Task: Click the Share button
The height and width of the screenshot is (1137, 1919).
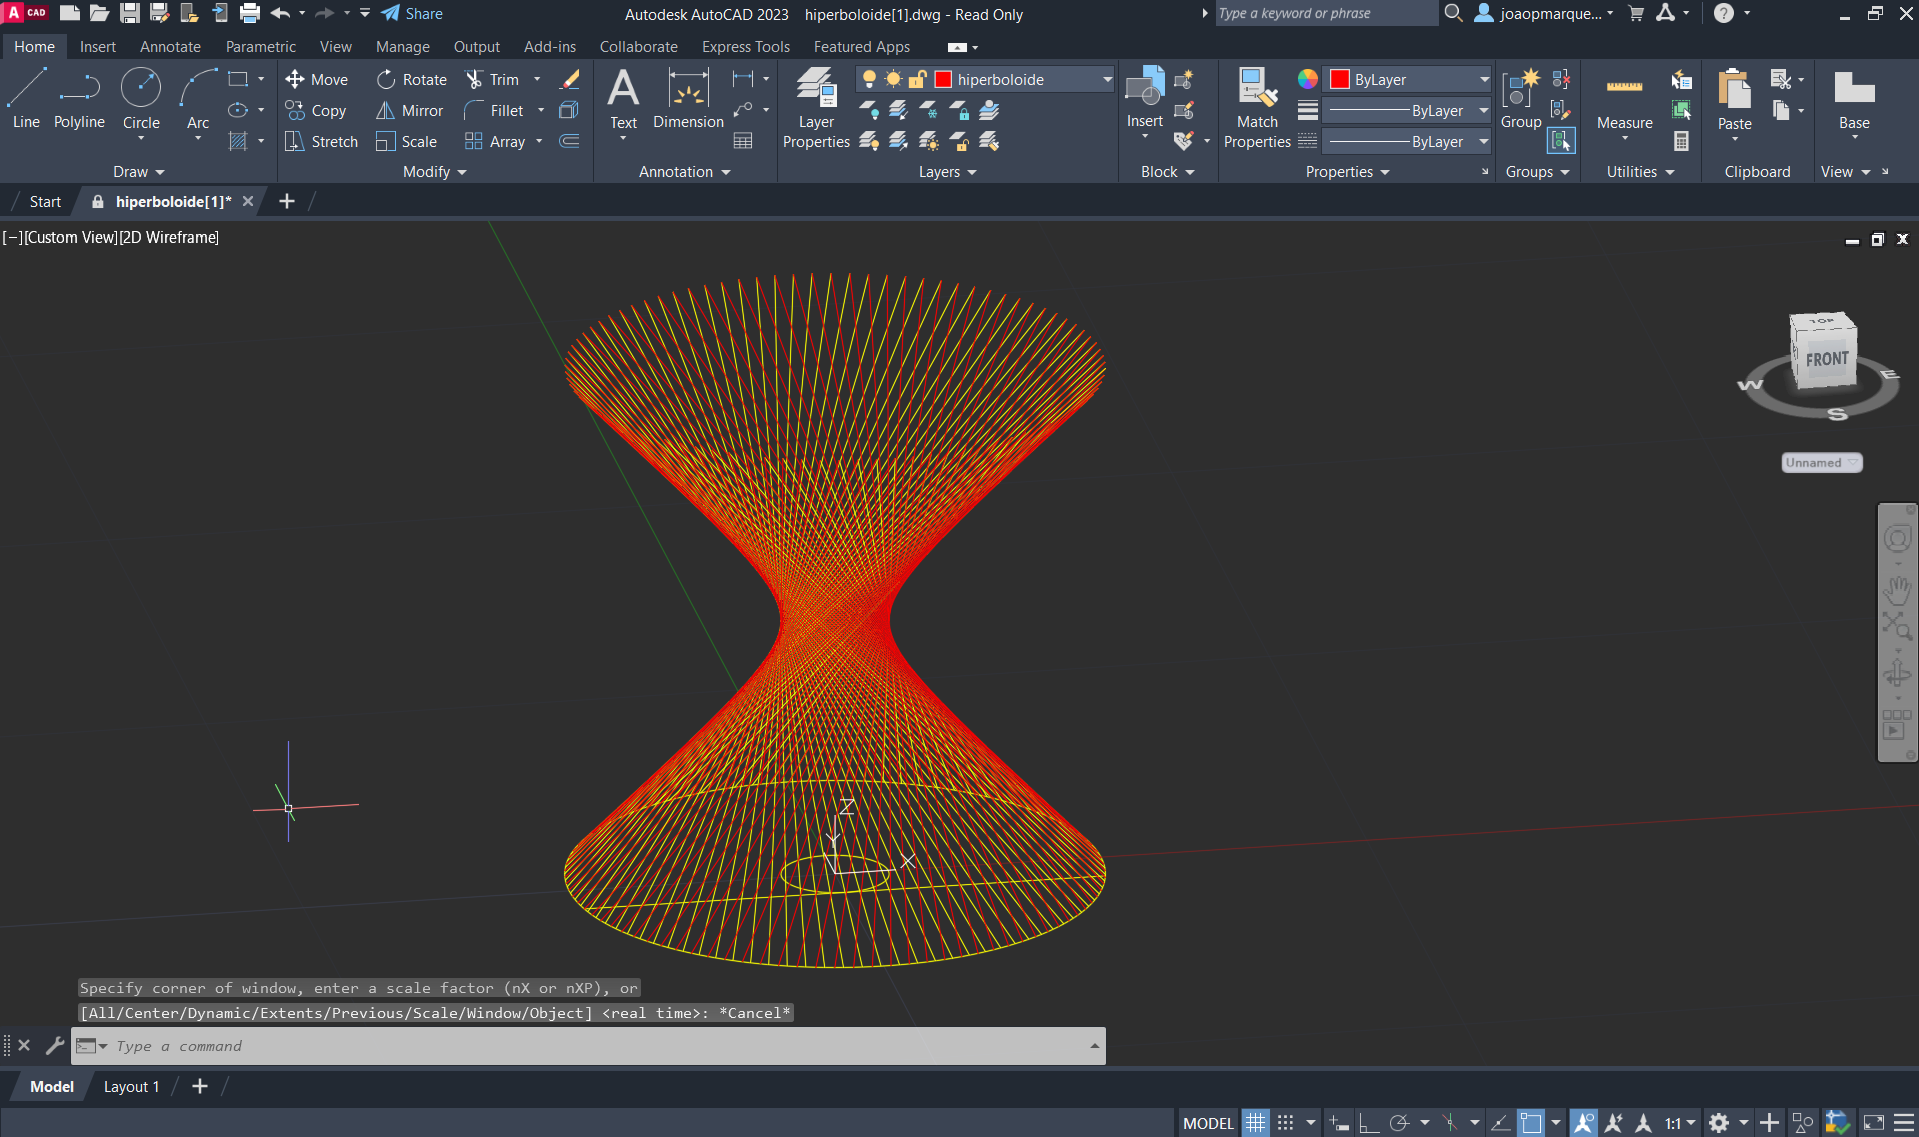Action: click(412, 14)
